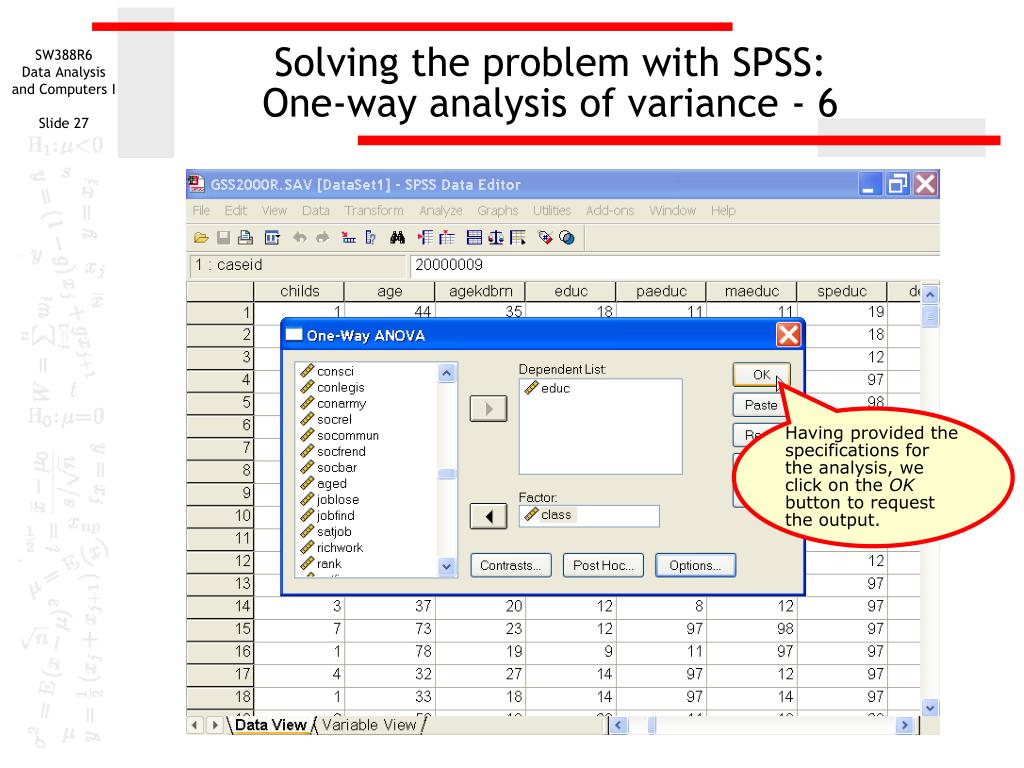The height and width of the screenshot is (768, 1024).
Task: Switch to the Data View tab
Action: coord(270,725)
